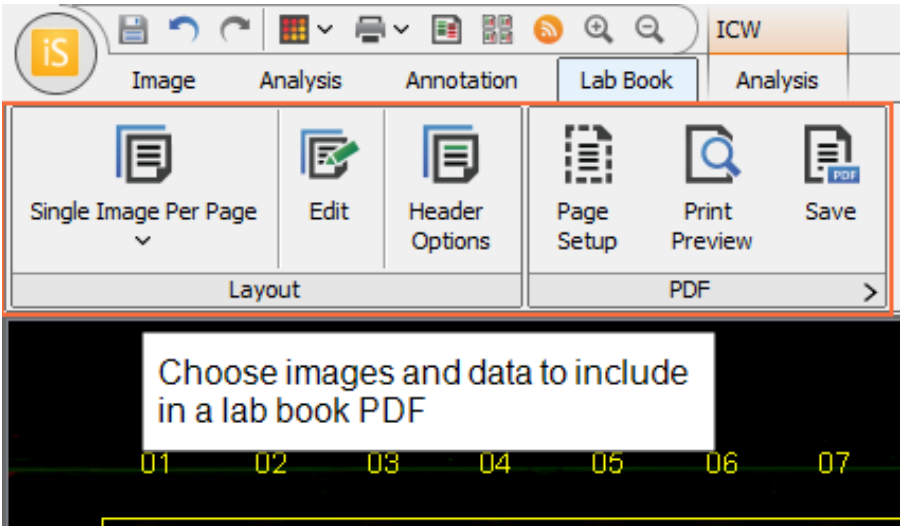Expand the printer dropdown arrow

click(x=401, y=29)
